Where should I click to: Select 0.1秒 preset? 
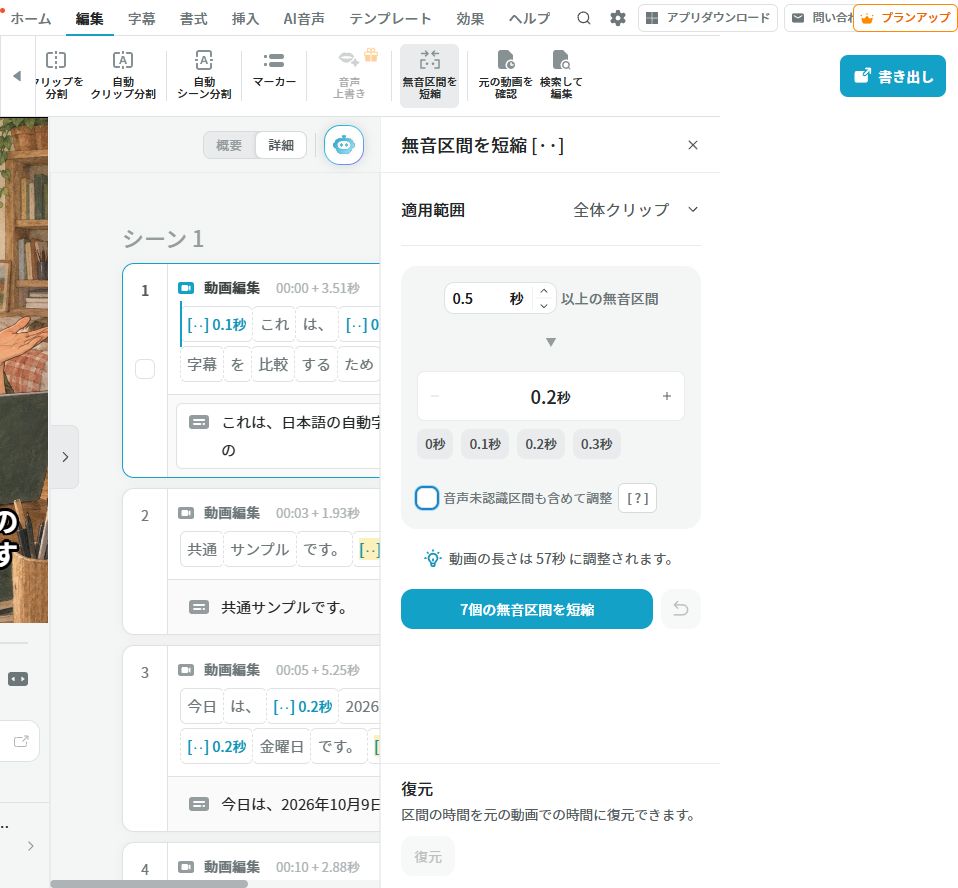pyautogui.click(x=485, y=444)
